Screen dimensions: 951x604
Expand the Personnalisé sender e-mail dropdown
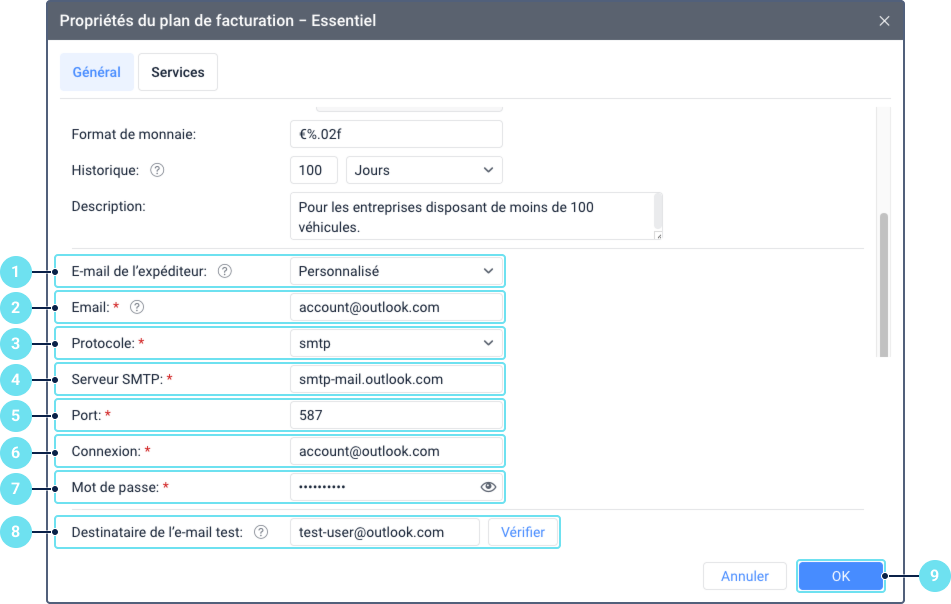tap(396, 271)
